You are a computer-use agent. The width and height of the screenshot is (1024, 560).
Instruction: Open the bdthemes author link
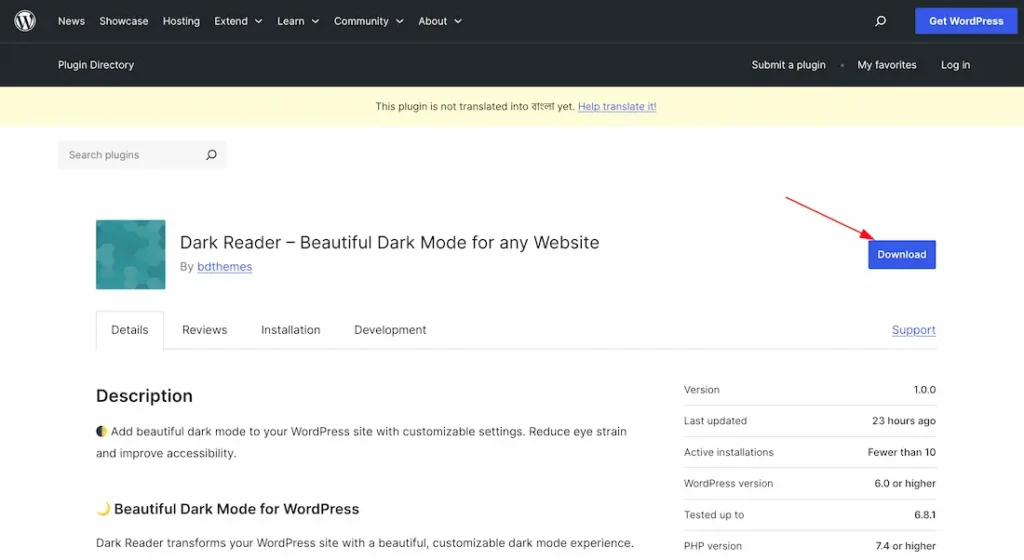point(225,267)
